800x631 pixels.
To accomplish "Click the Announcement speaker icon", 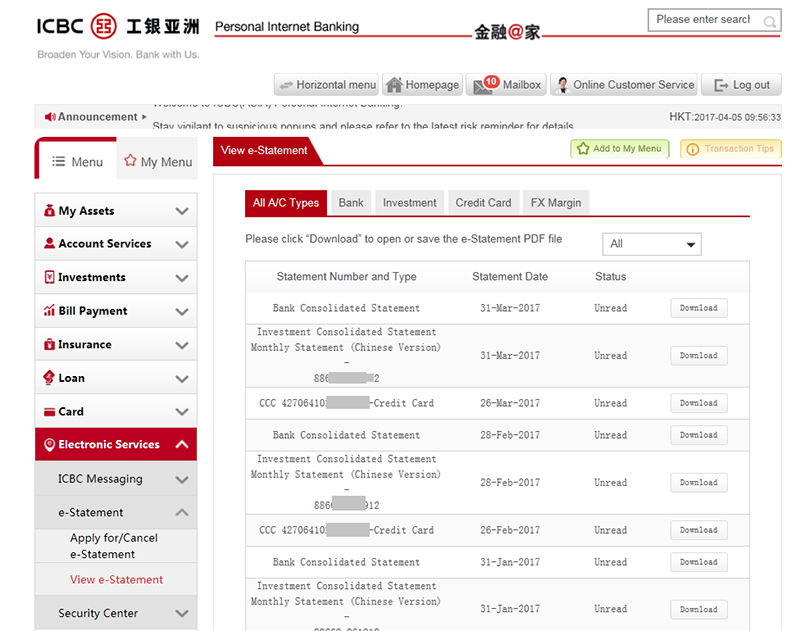I will tap(50, 117).
